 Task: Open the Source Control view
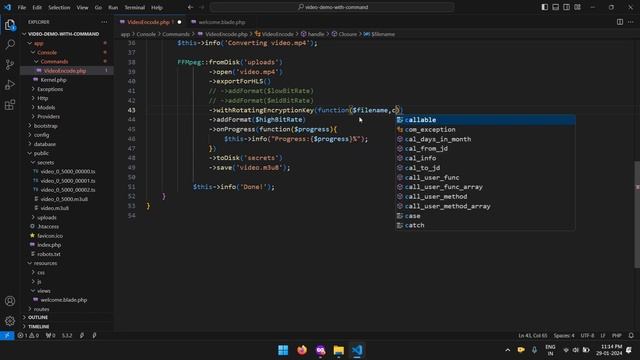click(x=10, y=64)
